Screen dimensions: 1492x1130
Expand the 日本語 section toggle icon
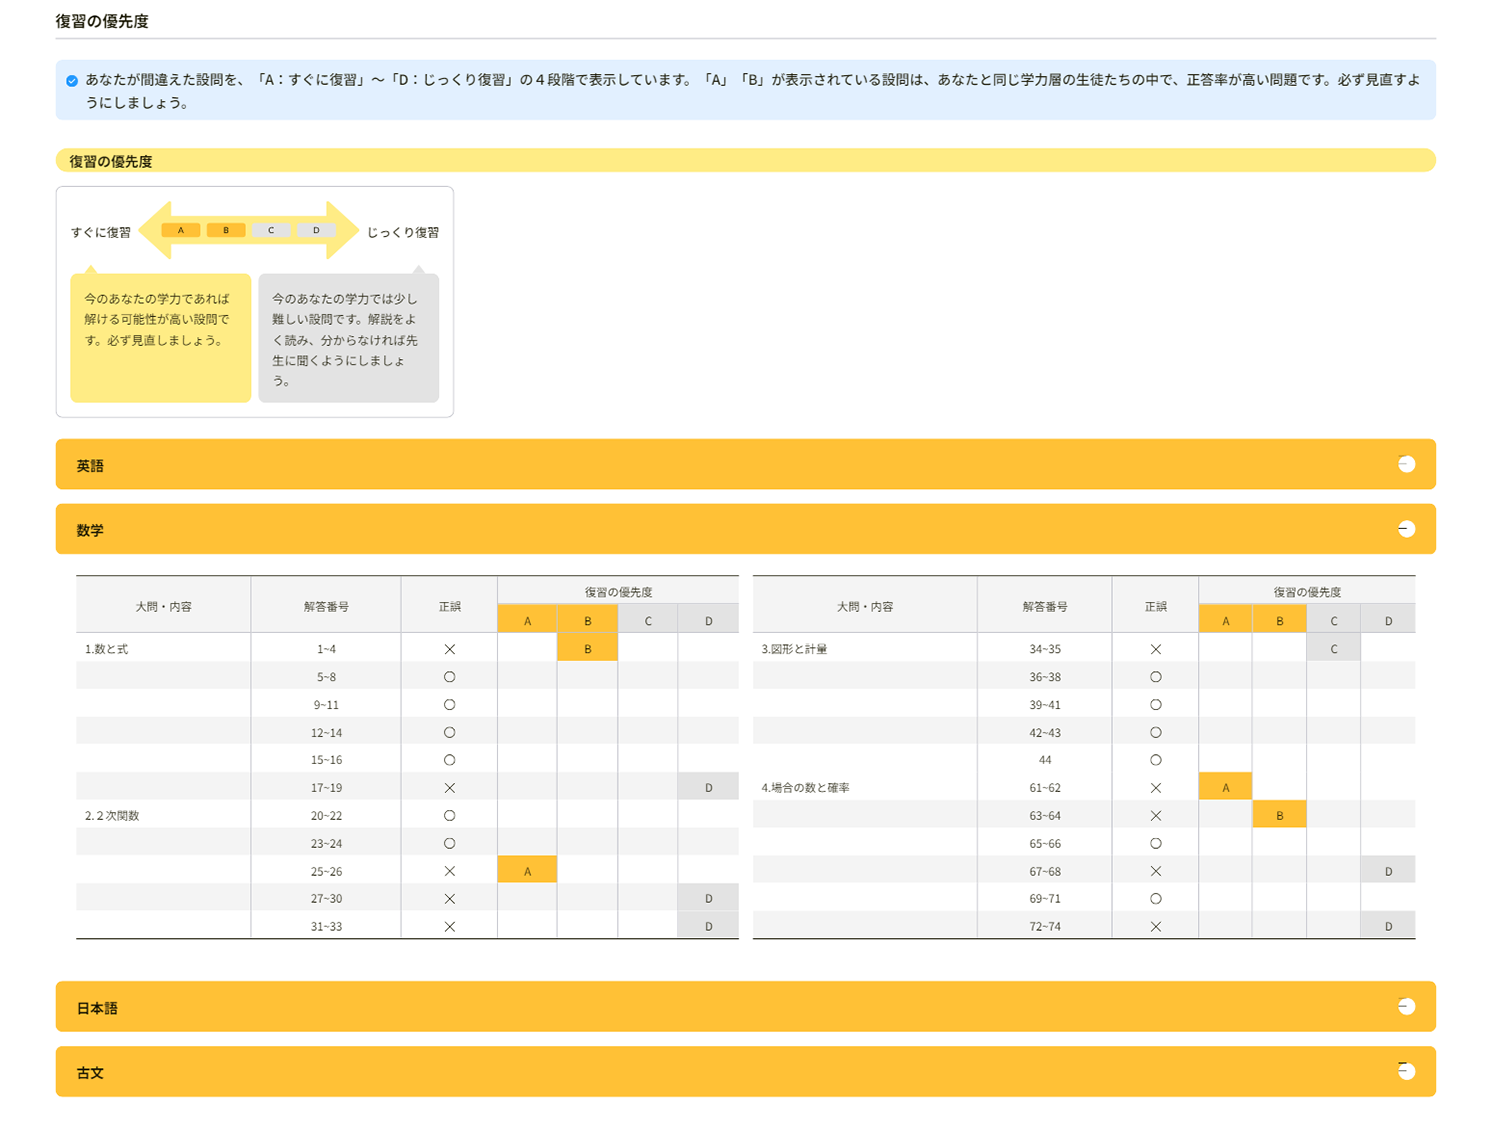pyautogui.click(x=1406, y=1007)
